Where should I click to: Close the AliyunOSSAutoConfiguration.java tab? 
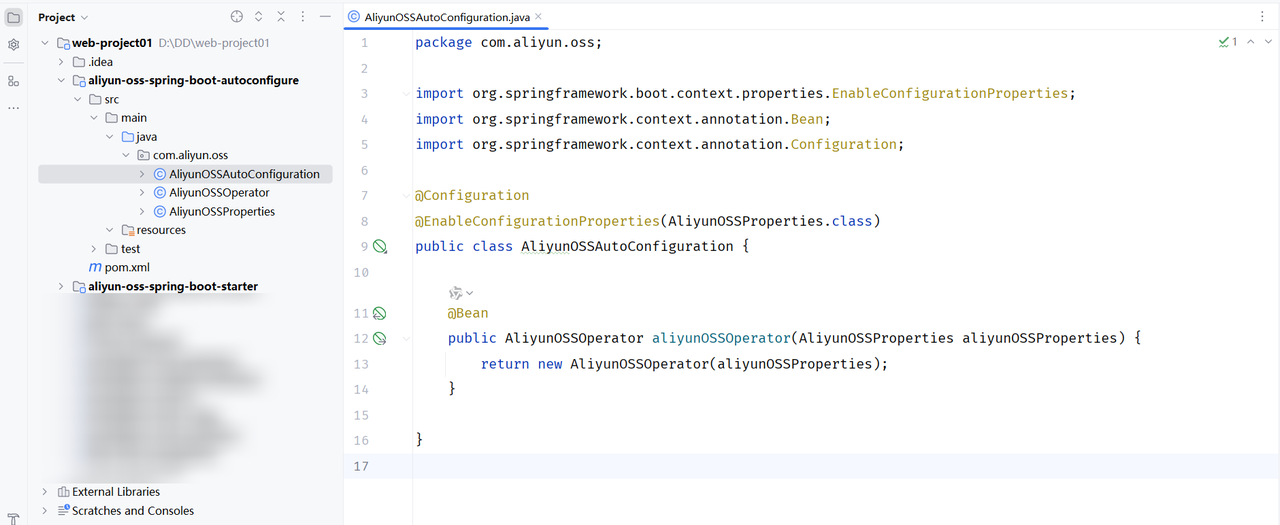pos(538,17)
